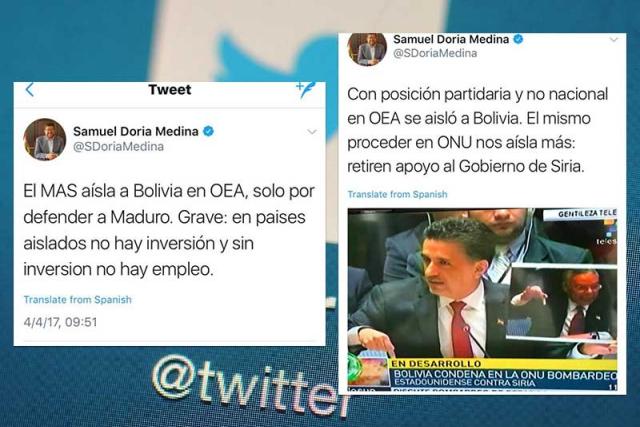Open the Samuel Doria Medina name in left tweet

pyautogui.click(x=136, y=131)
